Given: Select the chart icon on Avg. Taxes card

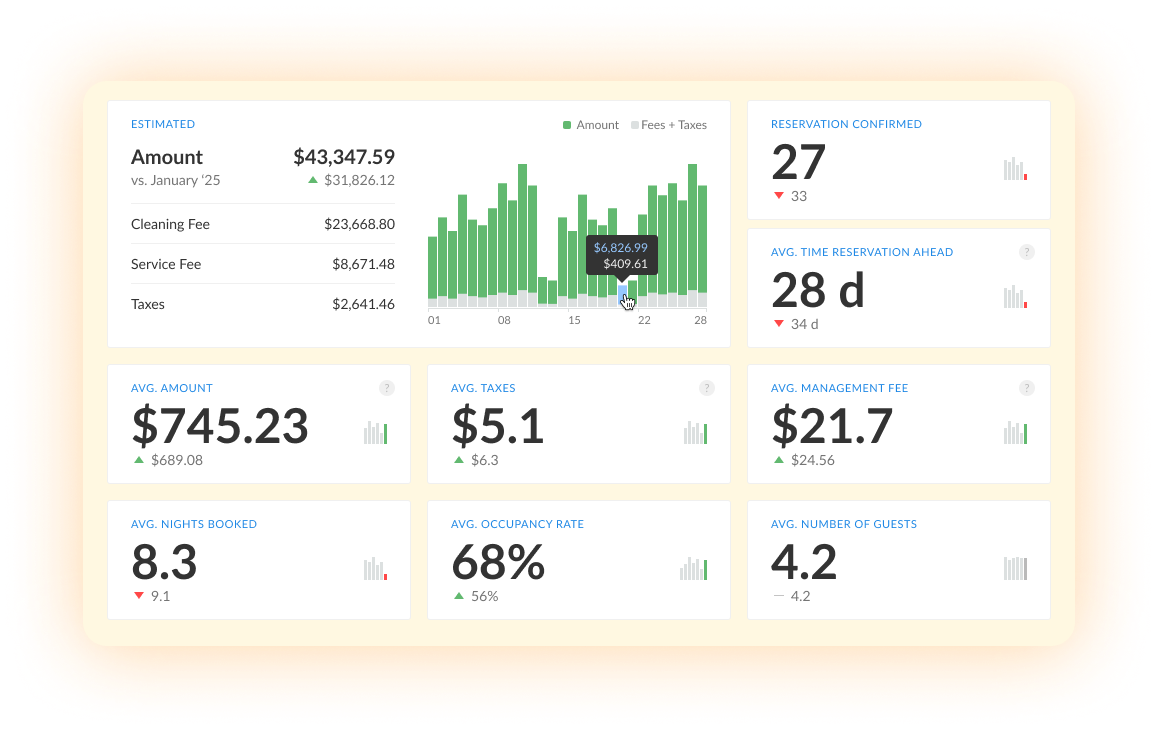Looking at the screenshot, I should click(695, 433).
